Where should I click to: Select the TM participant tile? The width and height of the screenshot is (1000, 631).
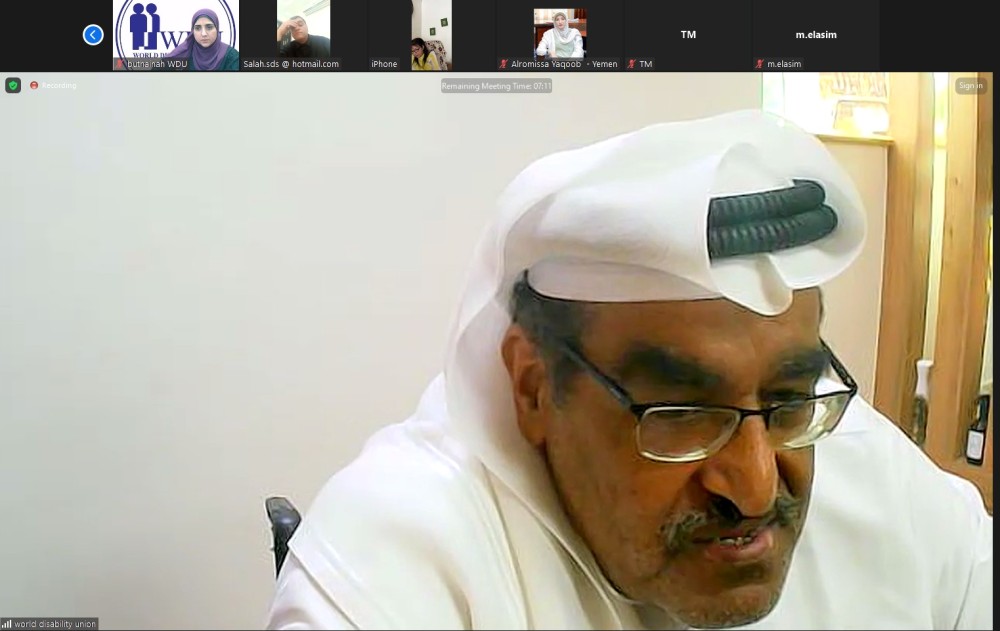click(688, 35)
